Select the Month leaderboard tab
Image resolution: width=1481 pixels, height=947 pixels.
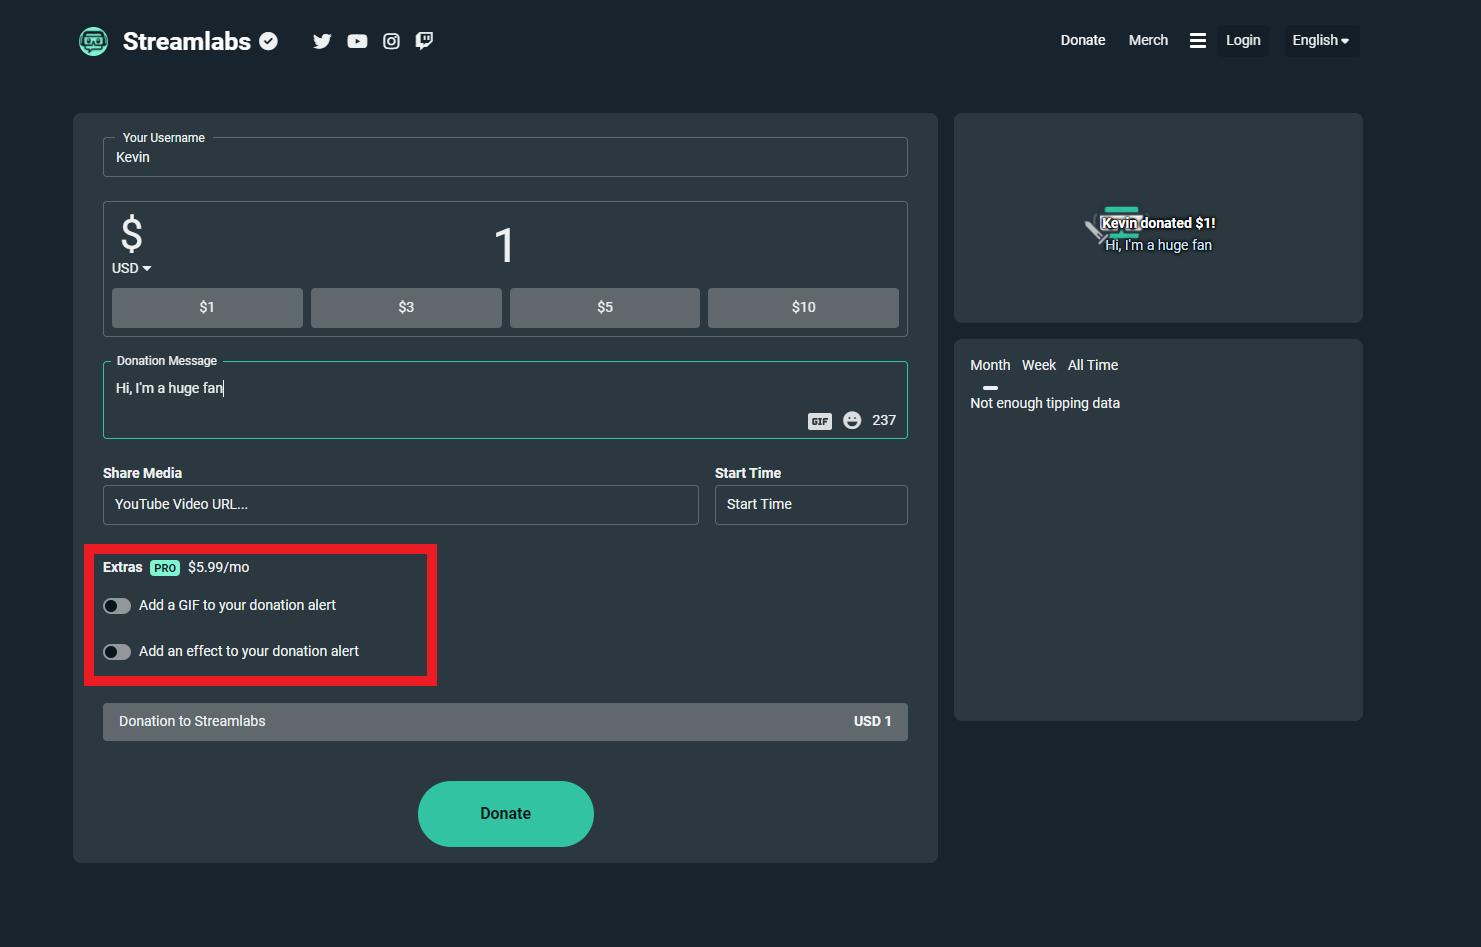(990, 365)
